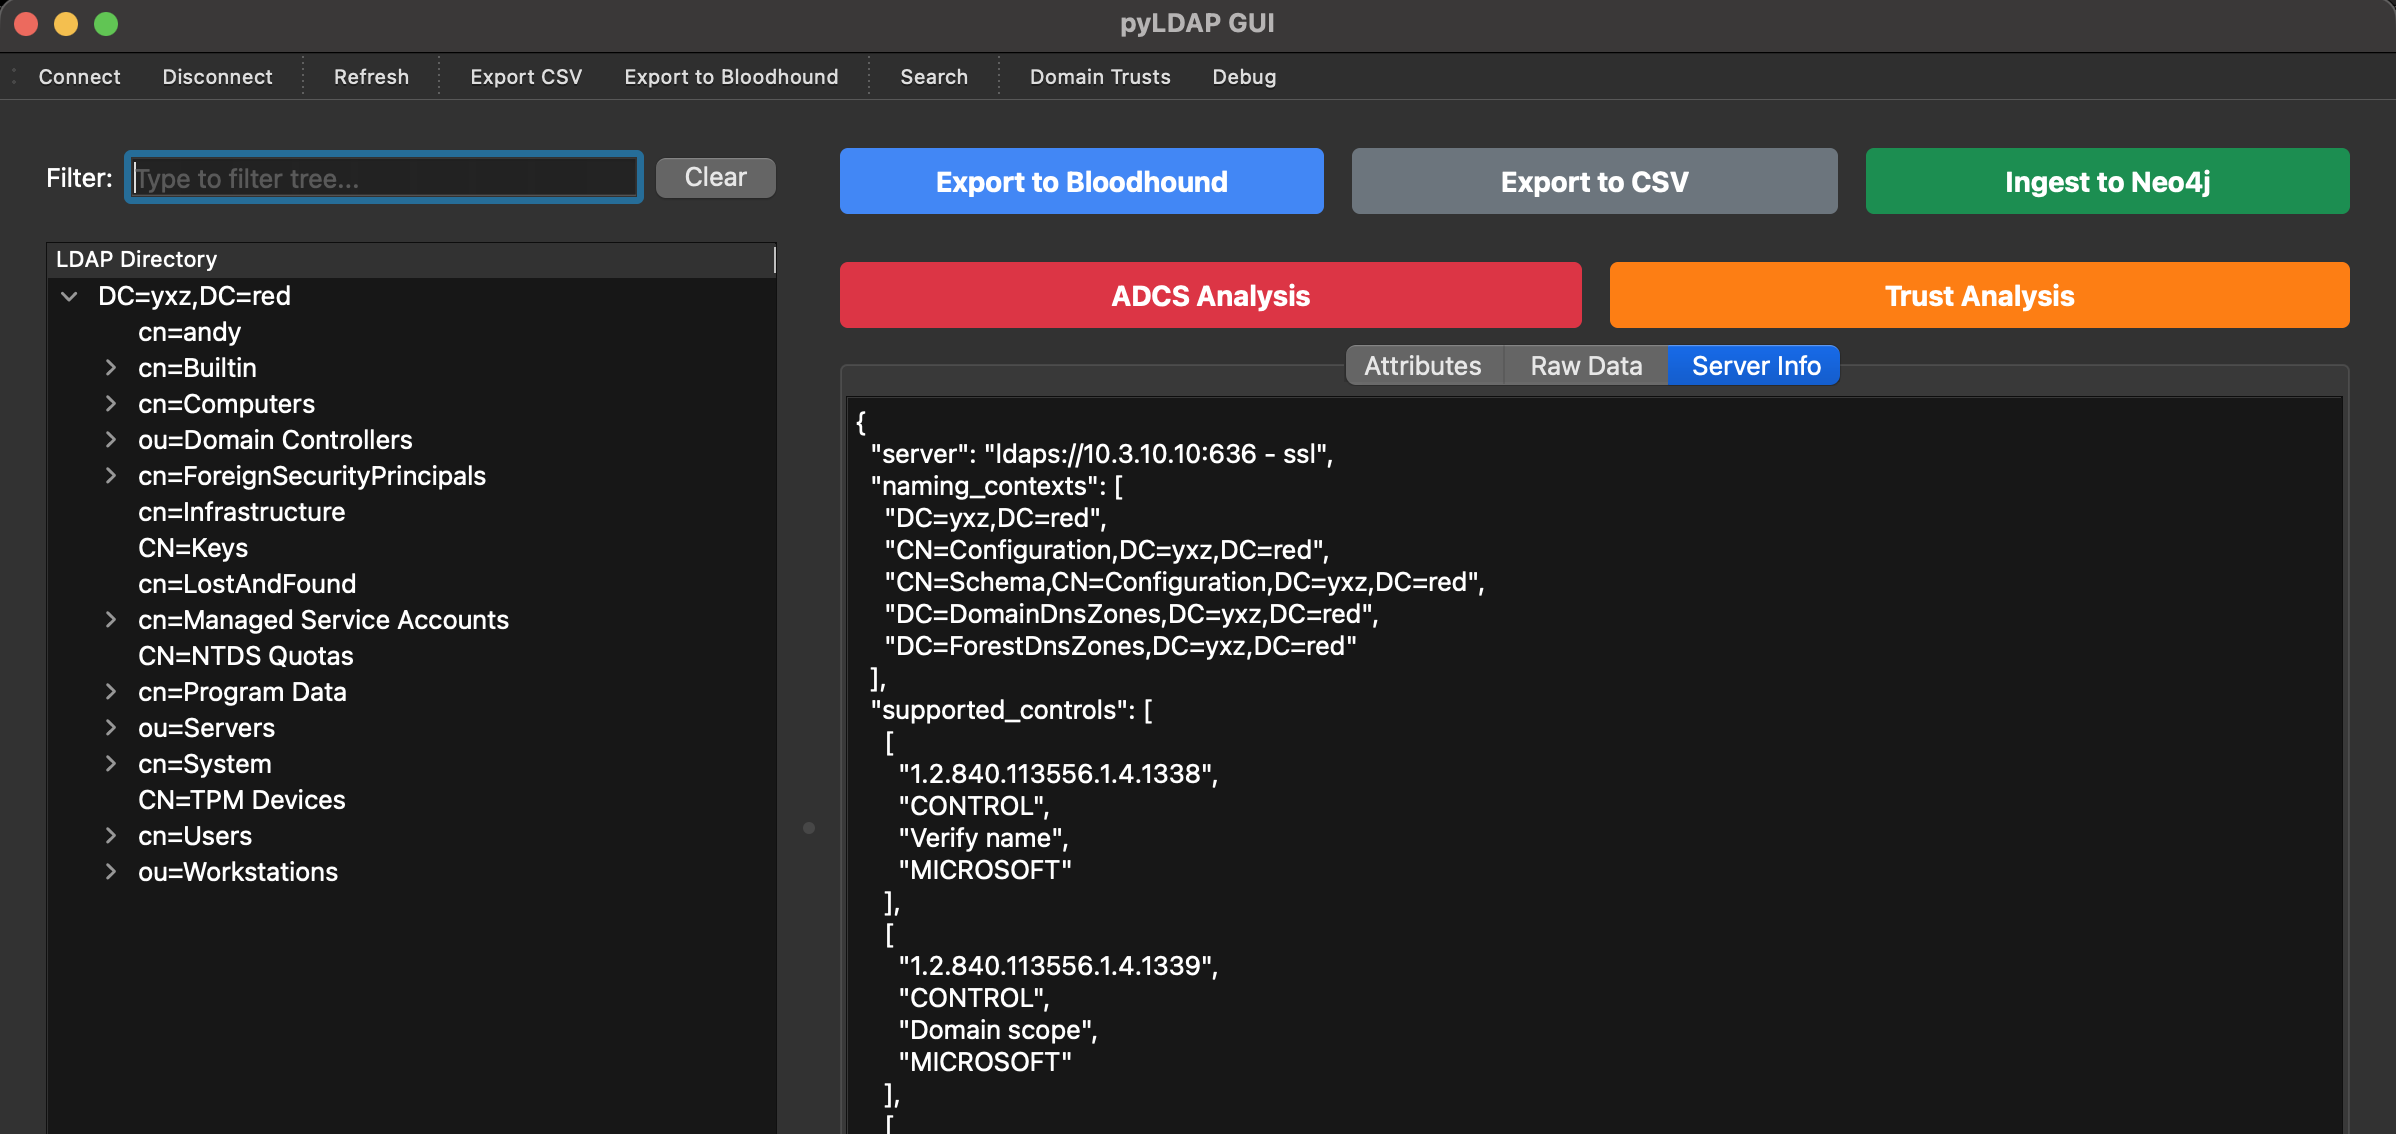The image size is (2396, 1134).
Task: Focus the tree filter input field
Action: click(384, 178)
